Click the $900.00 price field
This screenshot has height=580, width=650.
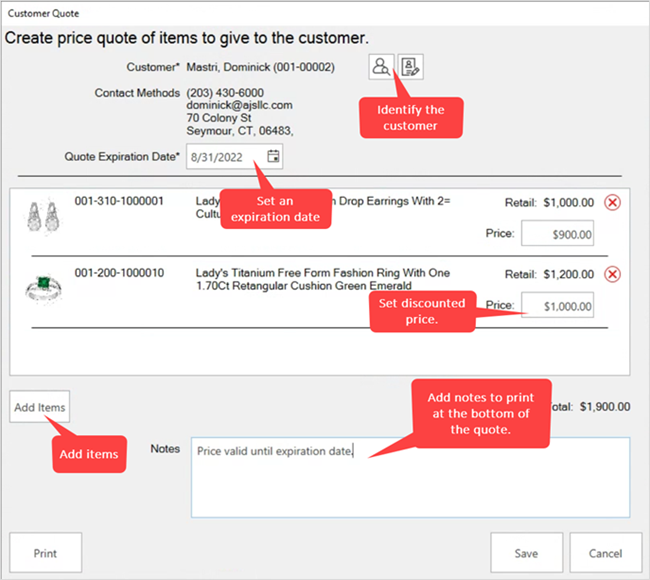pos(557,235)
